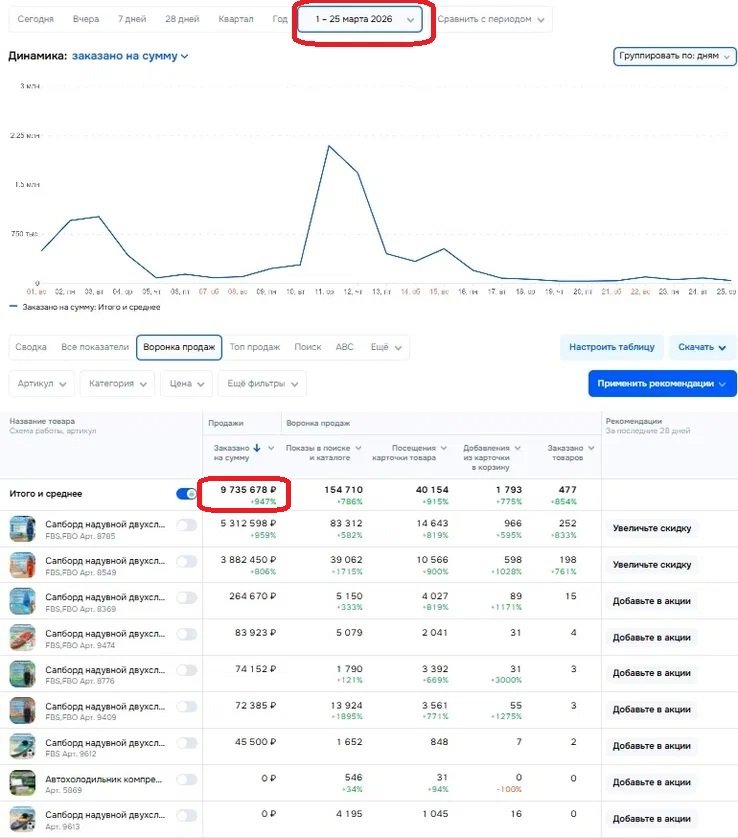Open 'Группировать по: дням' dropdown
This screenshot has height=838, width=738.
pos(674,56)
